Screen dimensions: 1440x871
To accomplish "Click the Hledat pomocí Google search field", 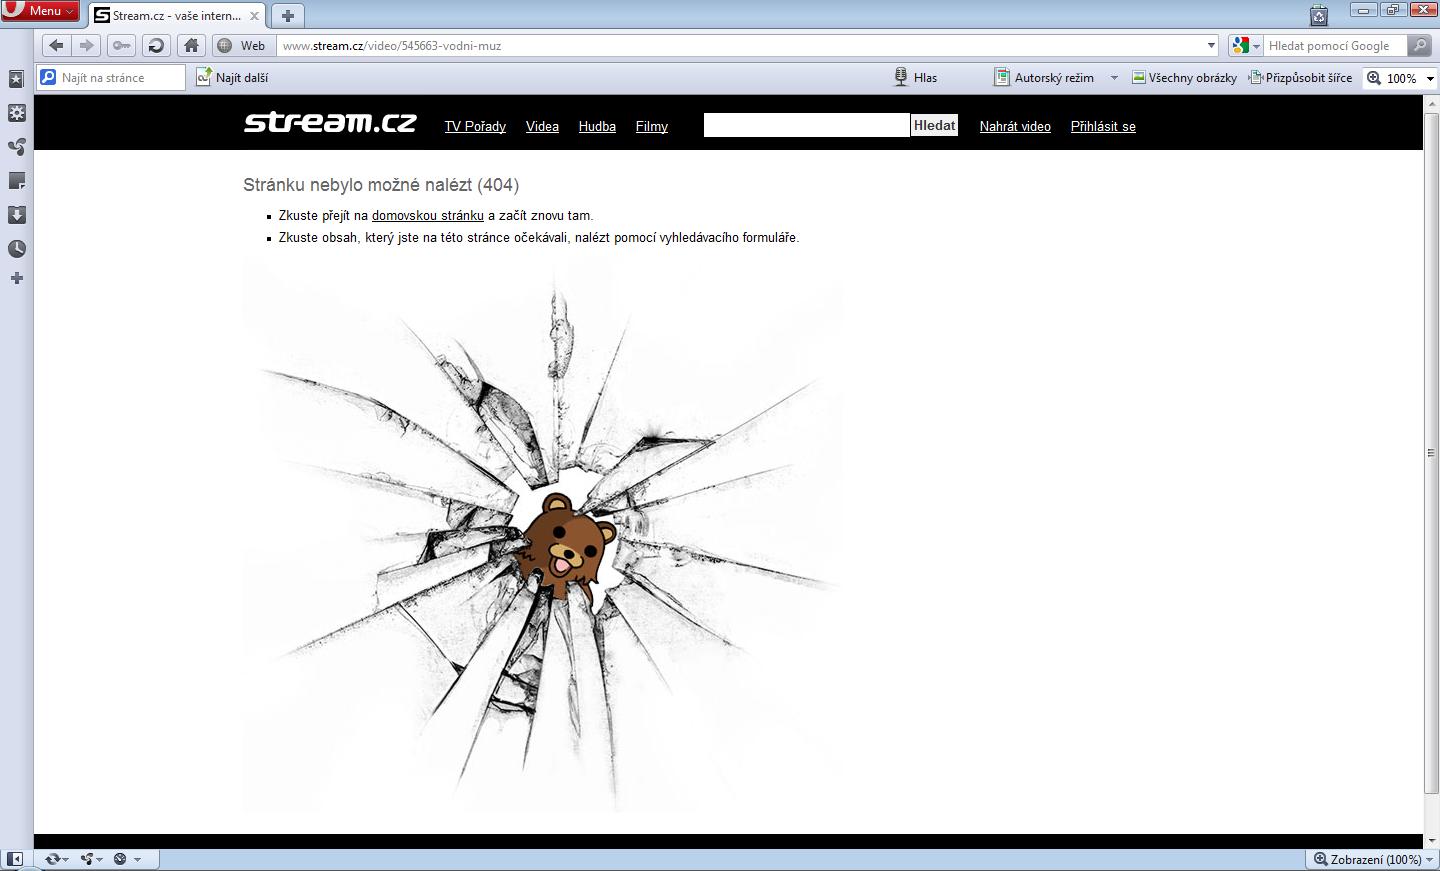I will click(1335, 45).
